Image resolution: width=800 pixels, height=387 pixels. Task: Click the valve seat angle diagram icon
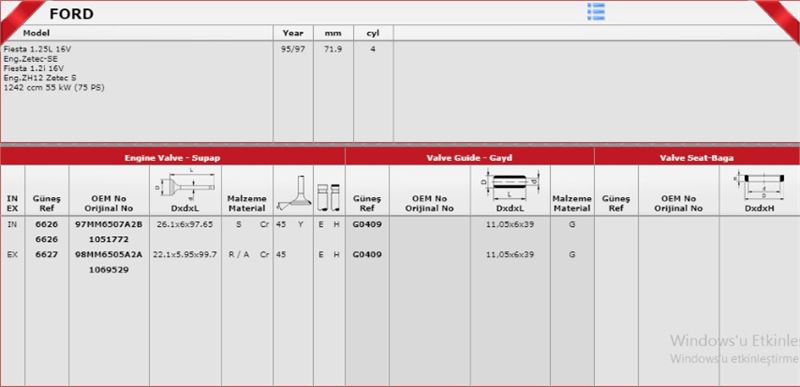pyautogui.click(x=293, y=193)
